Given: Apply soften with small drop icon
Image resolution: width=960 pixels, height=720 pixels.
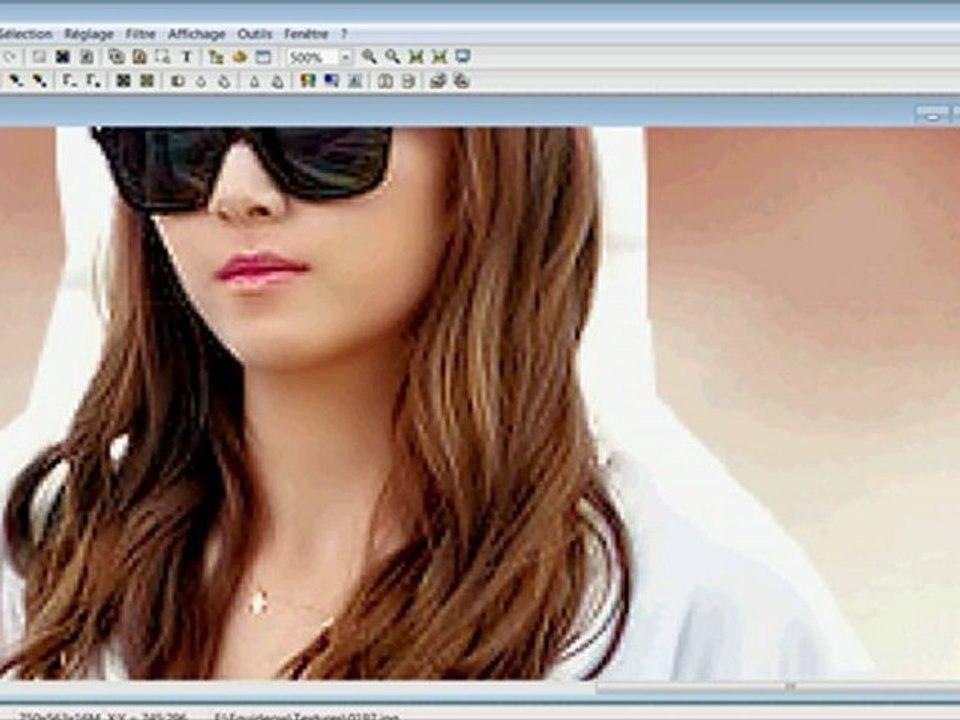Looking at the screenshot, I should [201, 81].
